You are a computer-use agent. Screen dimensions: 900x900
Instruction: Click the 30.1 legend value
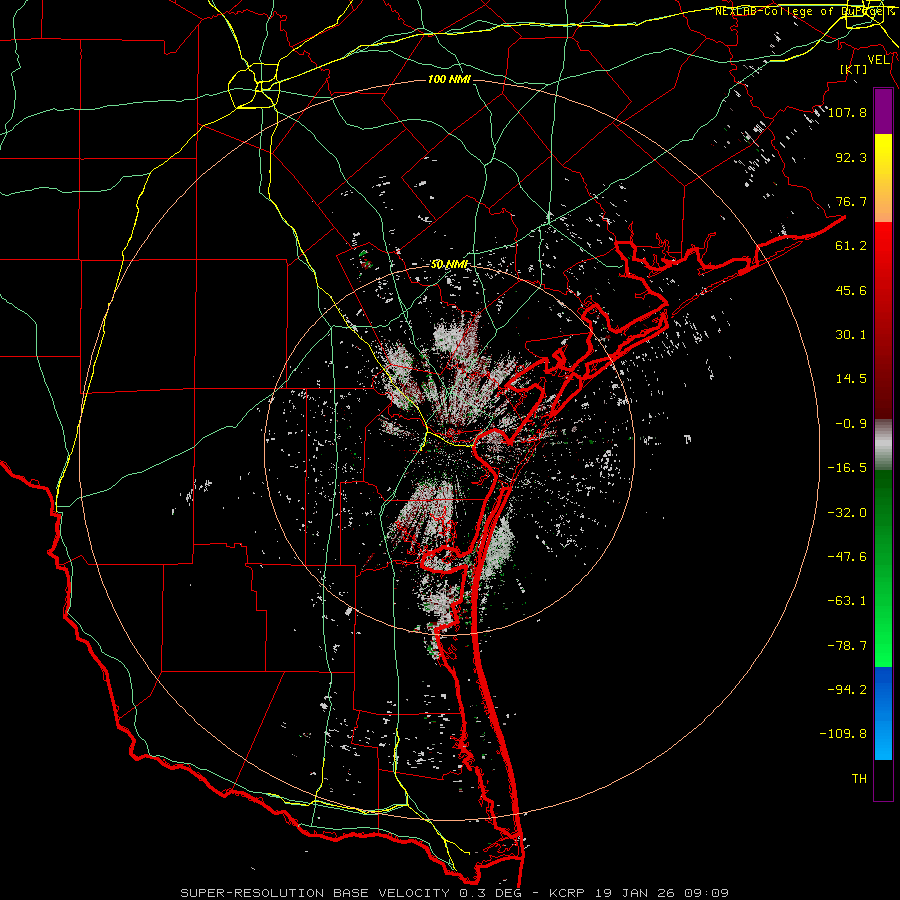851,335
